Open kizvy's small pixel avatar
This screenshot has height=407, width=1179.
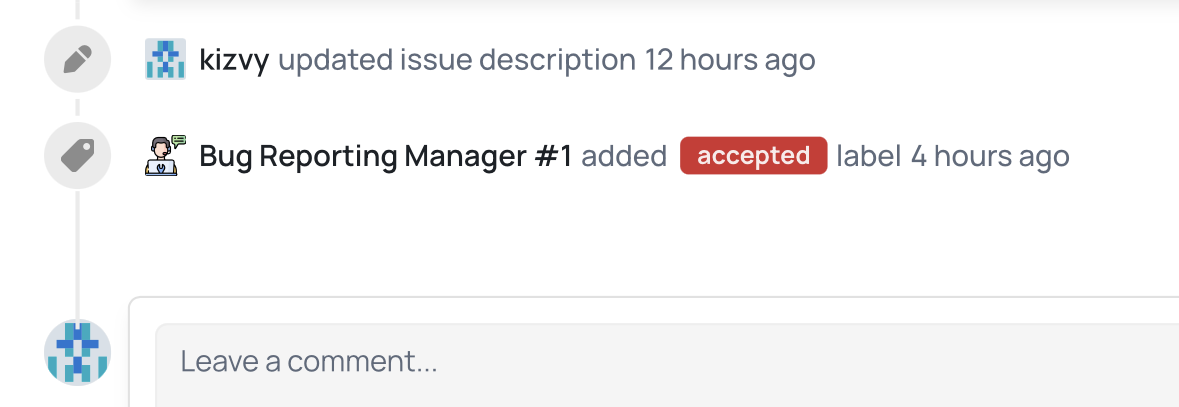point(165,60)
